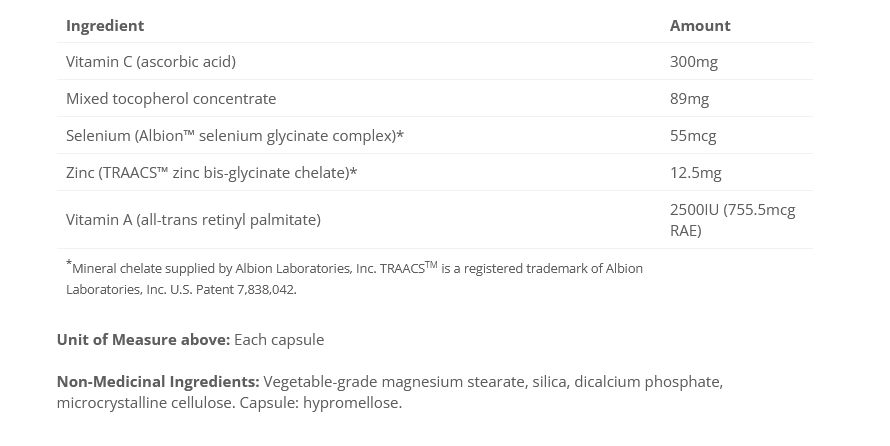Click the 2500IU (755.5mcg RAE) amount
Viewport: 890px width, 446px height.
tap(732, 220)
